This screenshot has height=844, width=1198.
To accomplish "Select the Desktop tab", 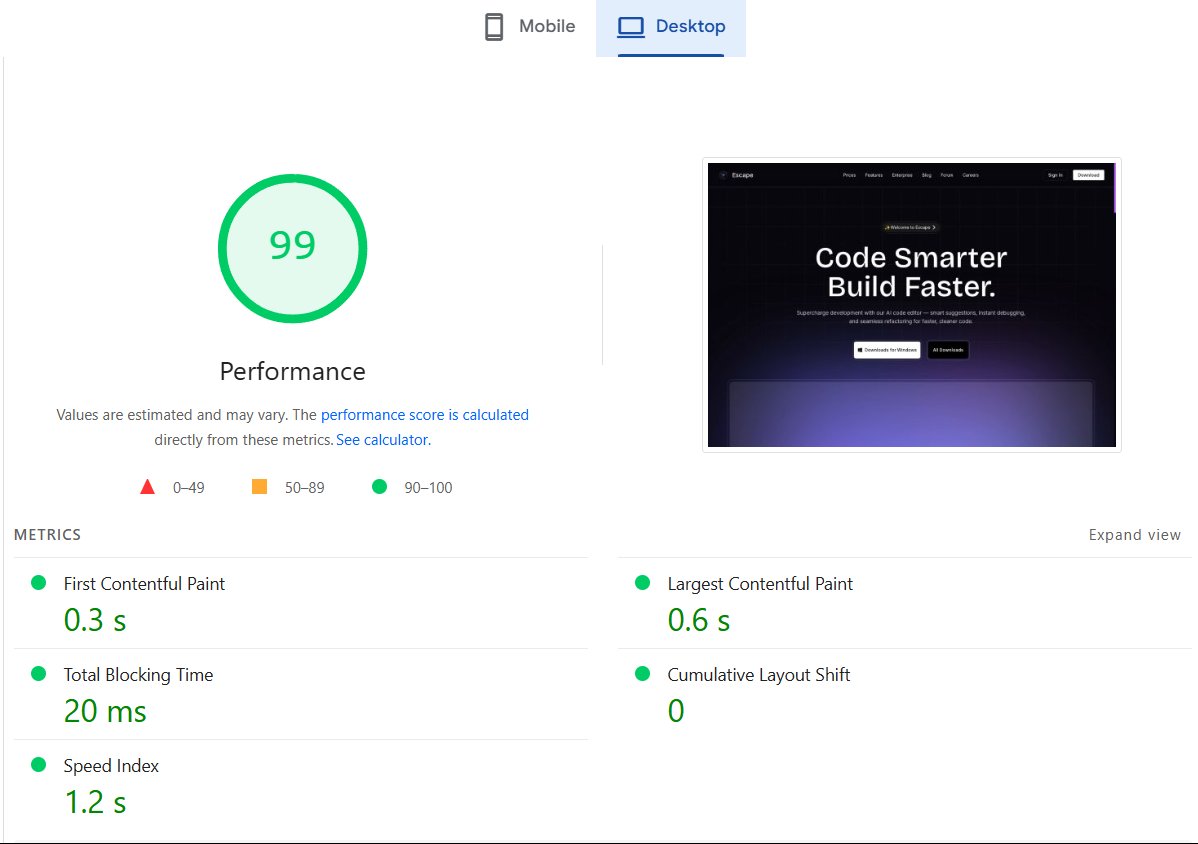I will point(671,27).
